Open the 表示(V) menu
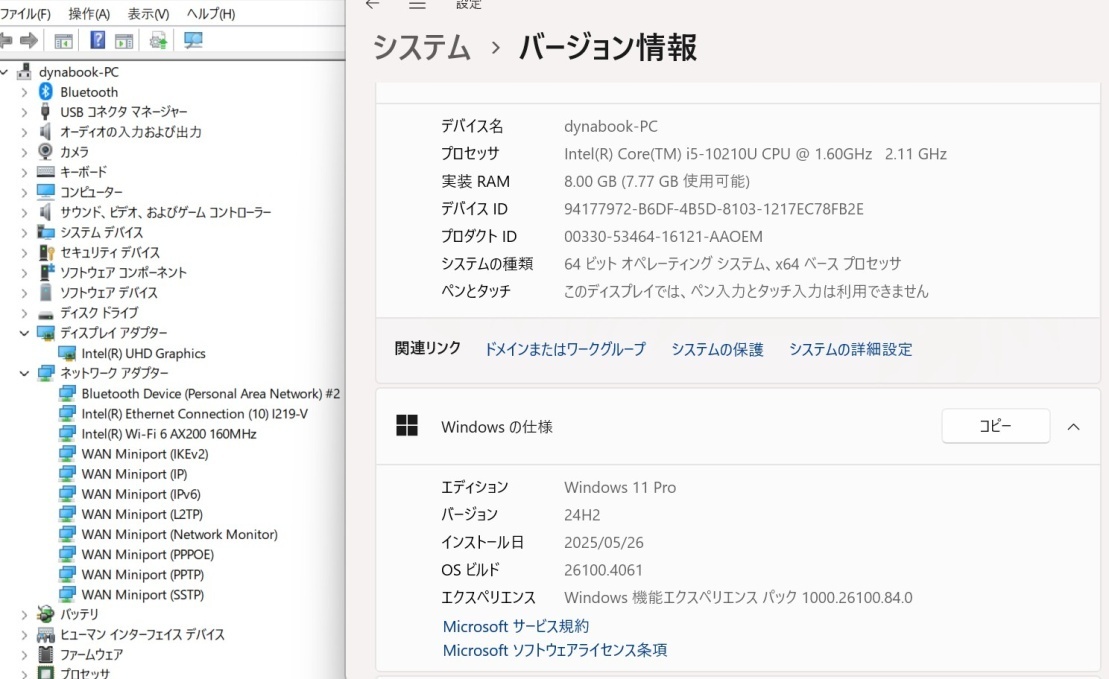 pos(148,14)
